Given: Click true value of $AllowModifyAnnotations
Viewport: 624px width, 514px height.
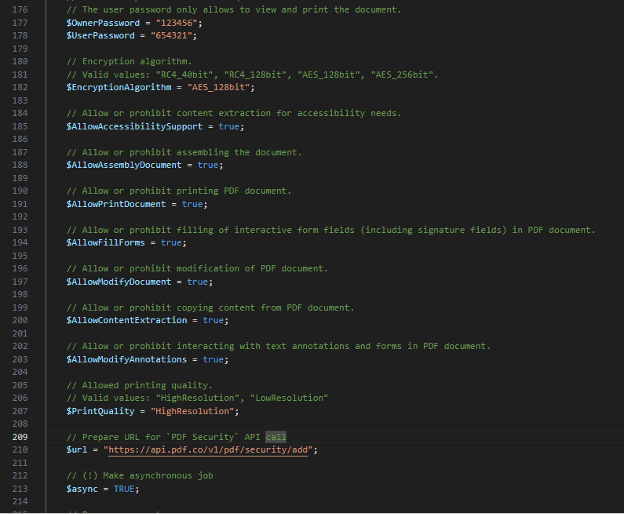Looking at the screenshot, I should pyautogui.click(x=213, y=359).
